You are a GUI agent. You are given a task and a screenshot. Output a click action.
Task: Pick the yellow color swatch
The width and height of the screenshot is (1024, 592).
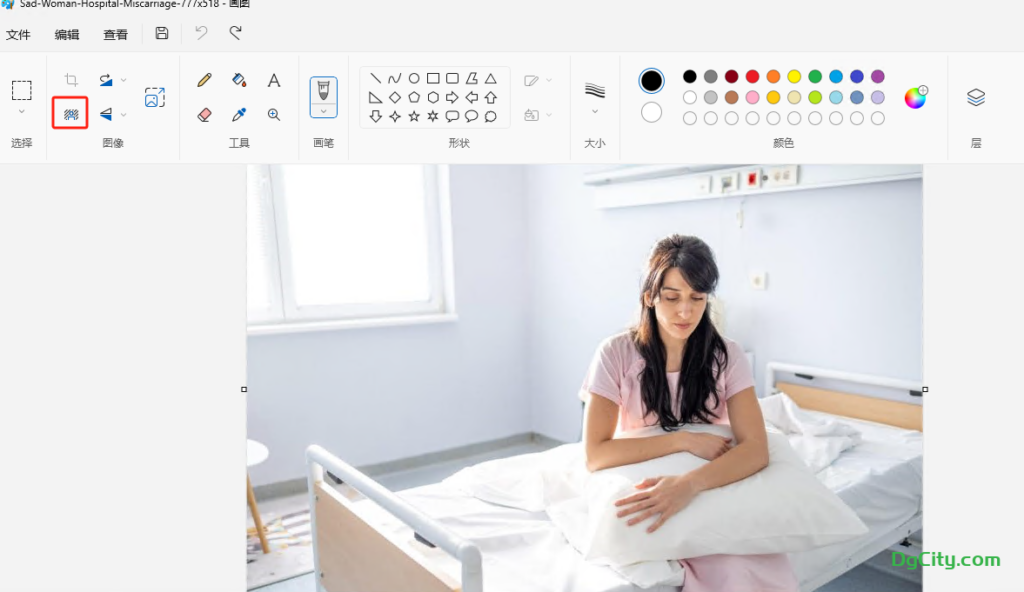coord(794,77)
